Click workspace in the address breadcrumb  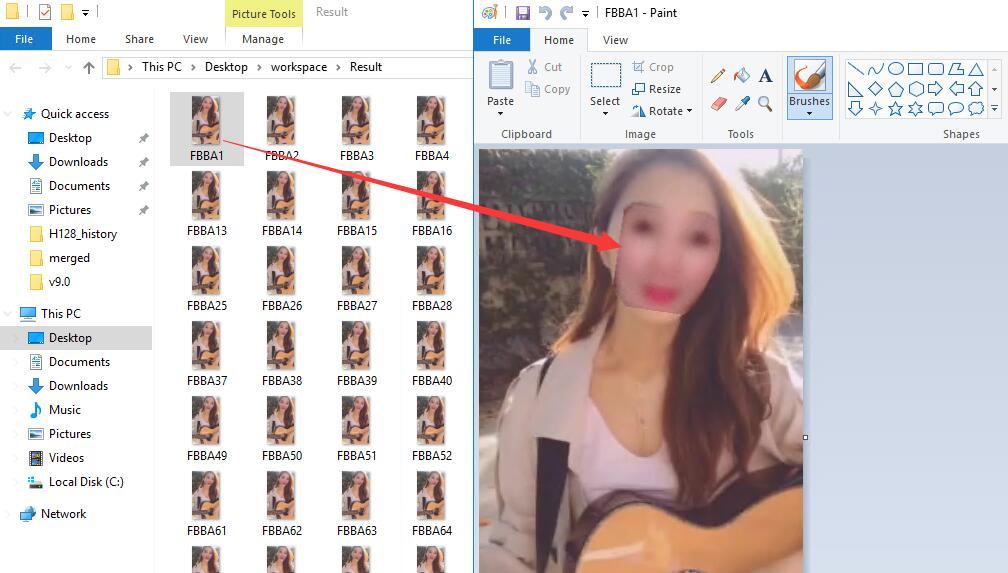tap(299, 67)
